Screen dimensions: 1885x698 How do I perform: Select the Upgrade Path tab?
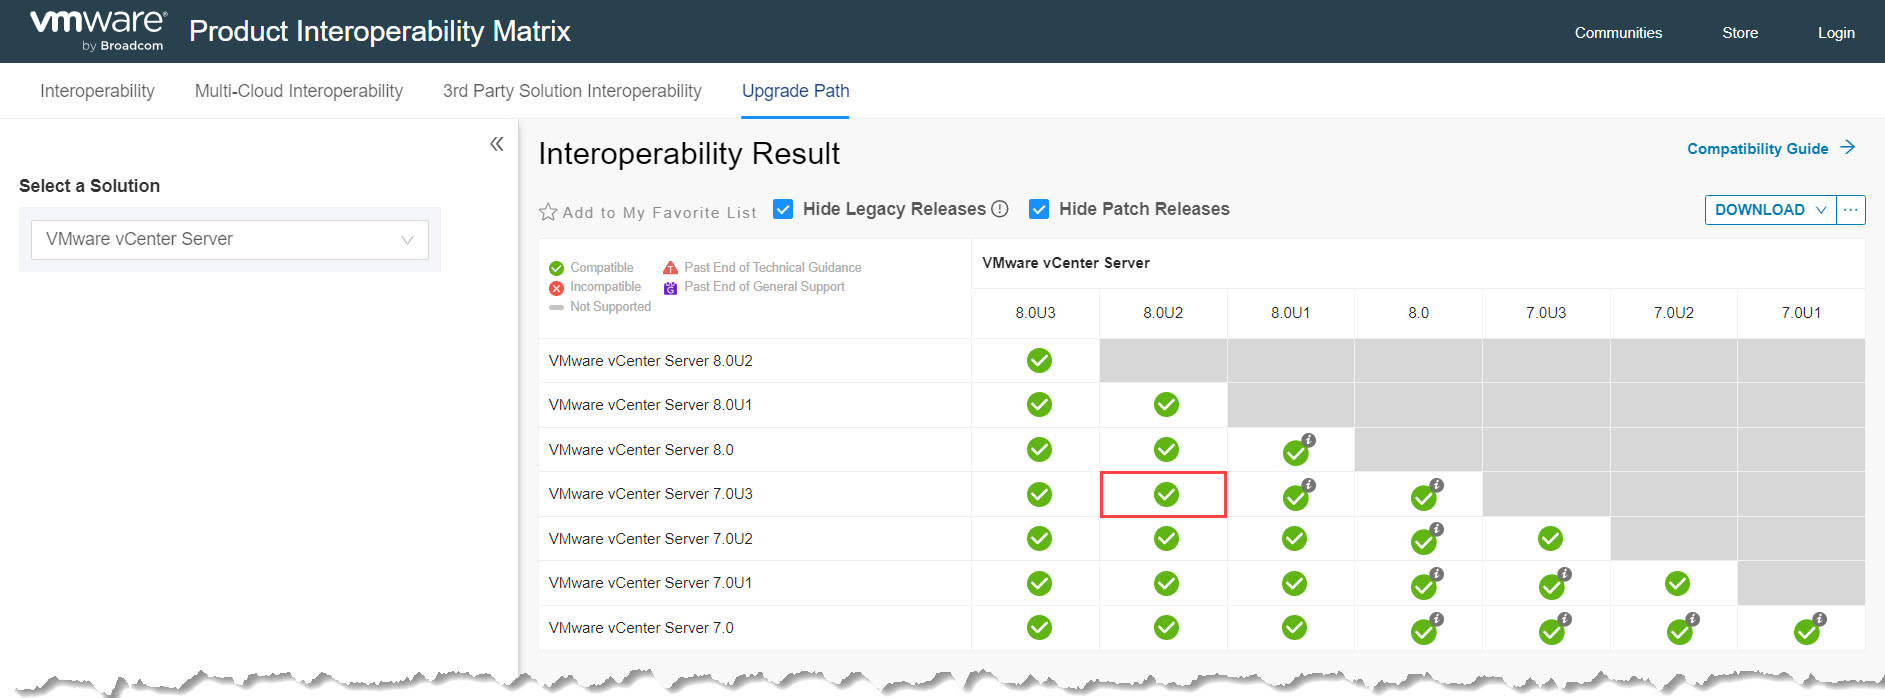[x=795, y=91]
